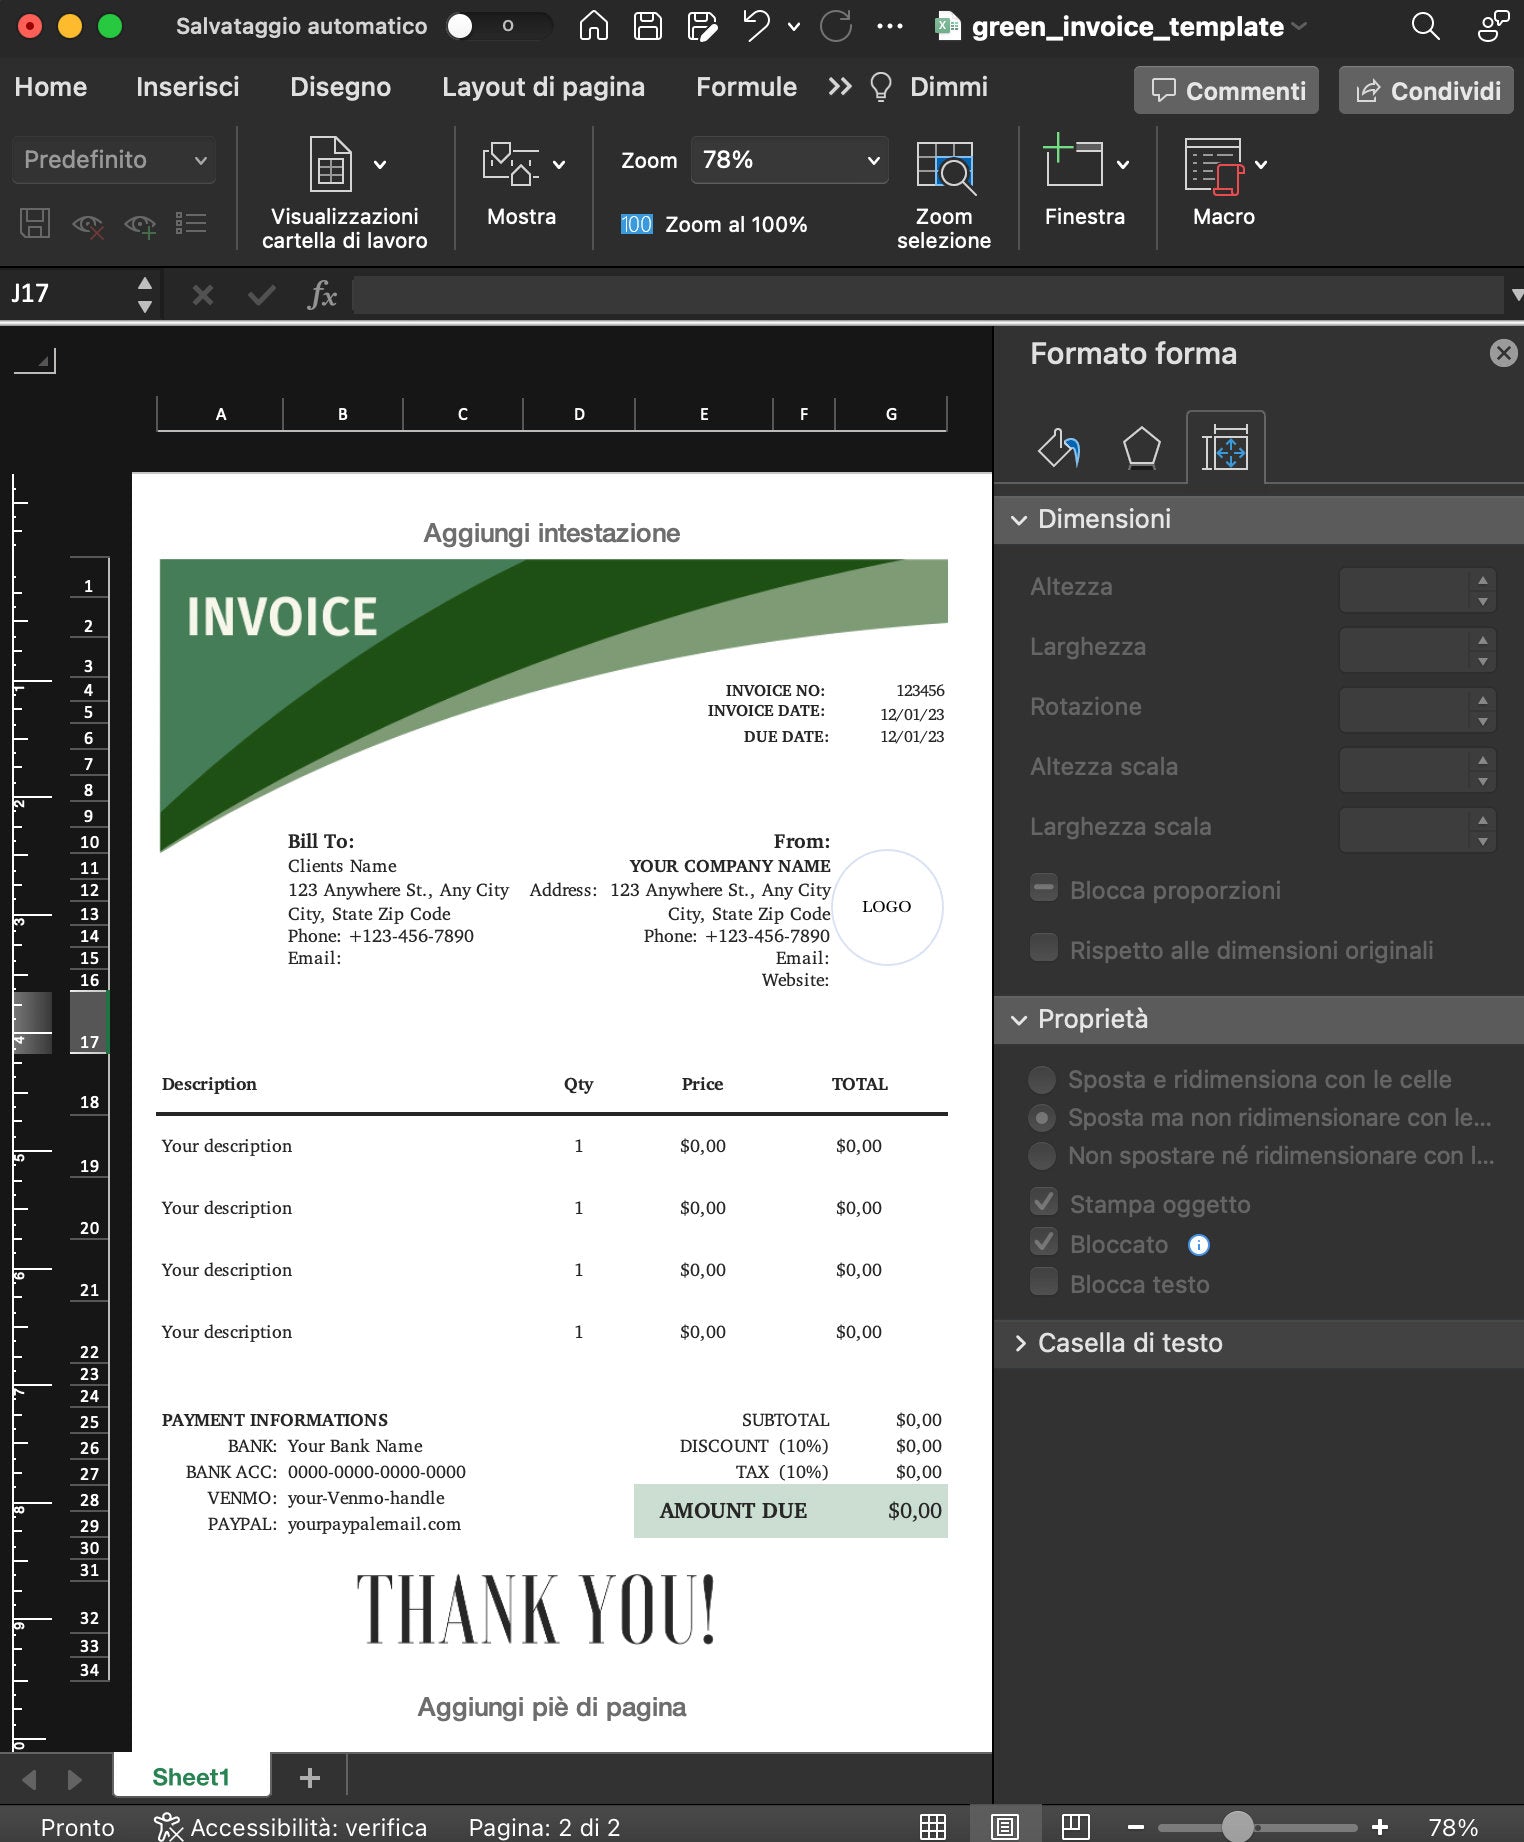The width and height of the screenshot is (1524, 1842).
Task: Click the Condividi button
Action: coord(1426,91)
